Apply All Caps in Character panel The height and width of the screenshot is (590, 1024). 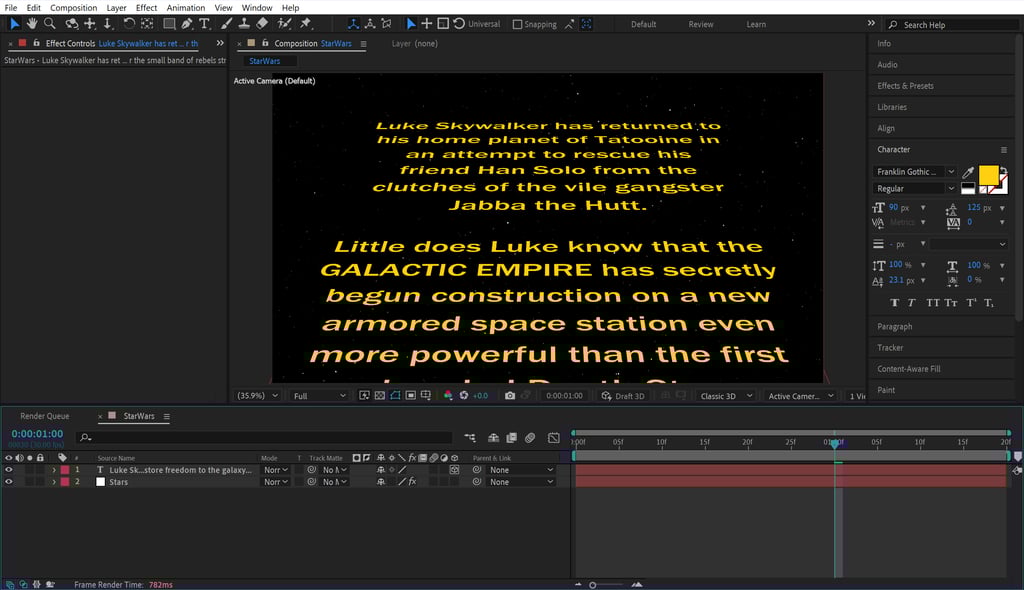click(933, 303)
